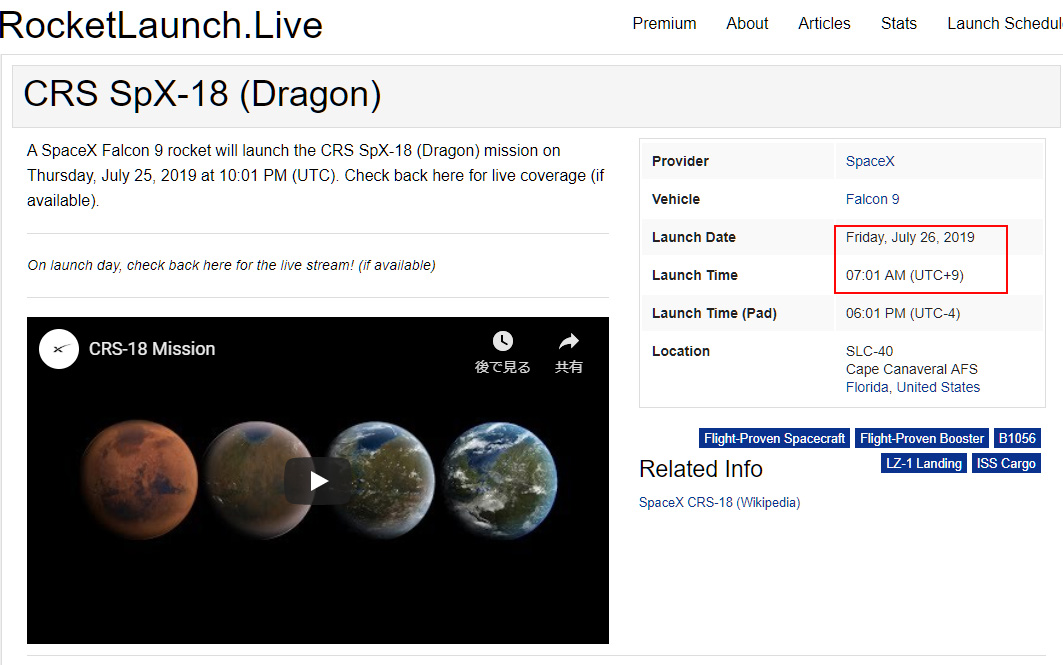The width and height of the screenshot is (1063, 665).
Task: Open SpaceX CRS-18 Wikipedia link
Action: tap(719, 502)
